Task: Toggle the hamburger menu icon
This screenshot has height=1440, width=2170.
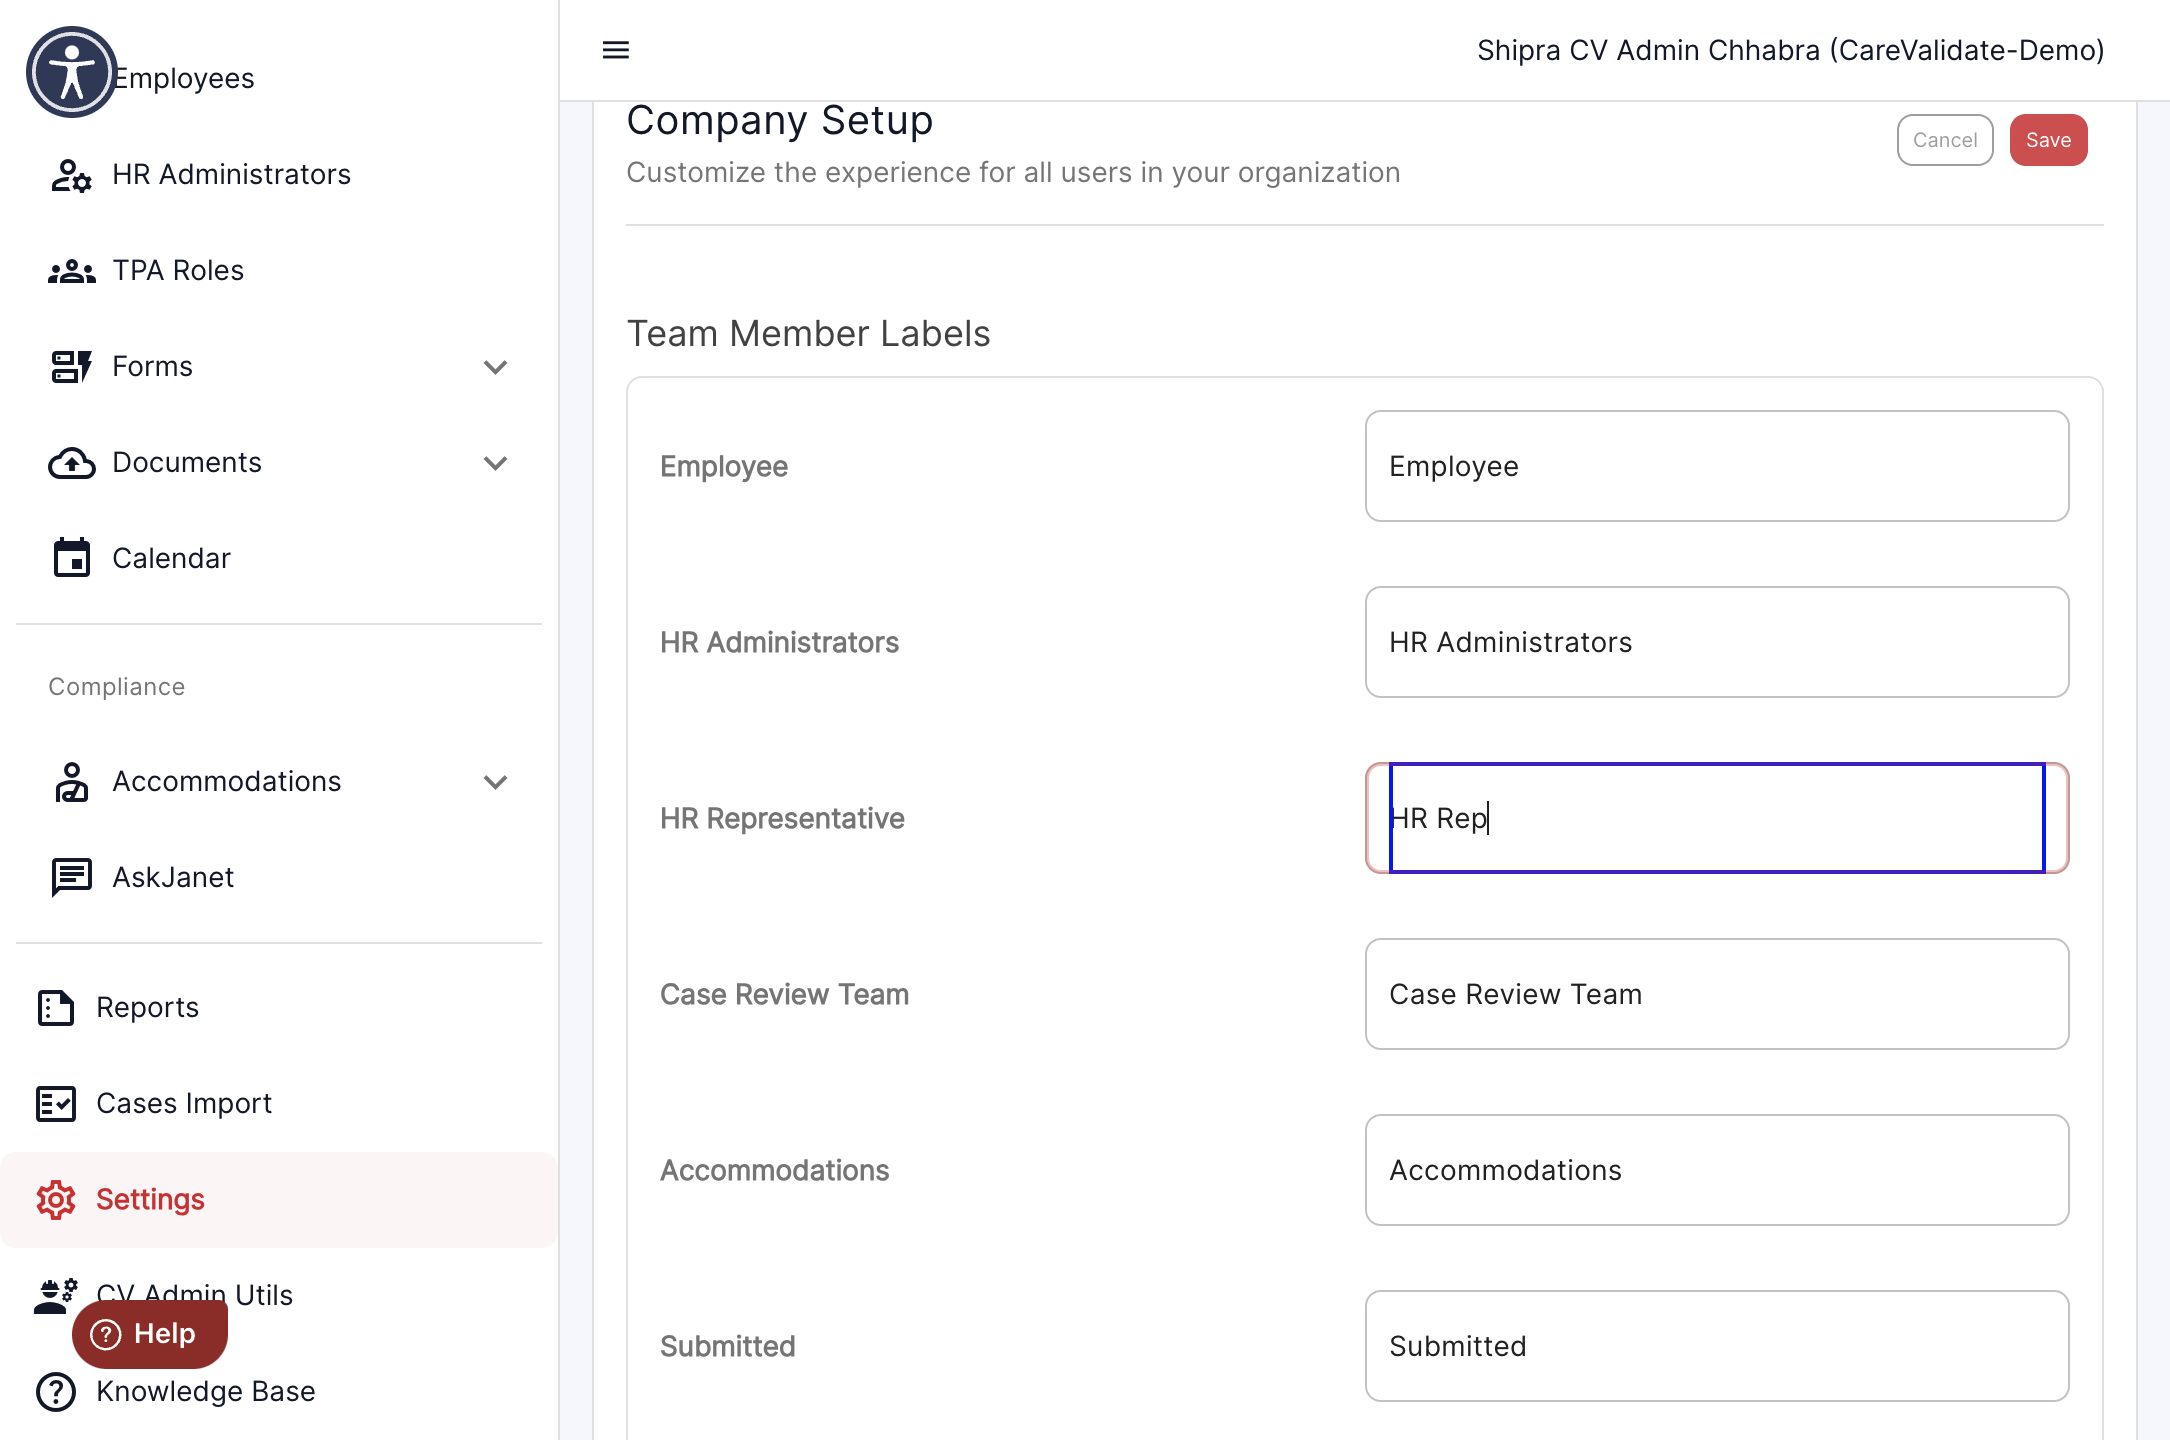Action: [616, 50]
